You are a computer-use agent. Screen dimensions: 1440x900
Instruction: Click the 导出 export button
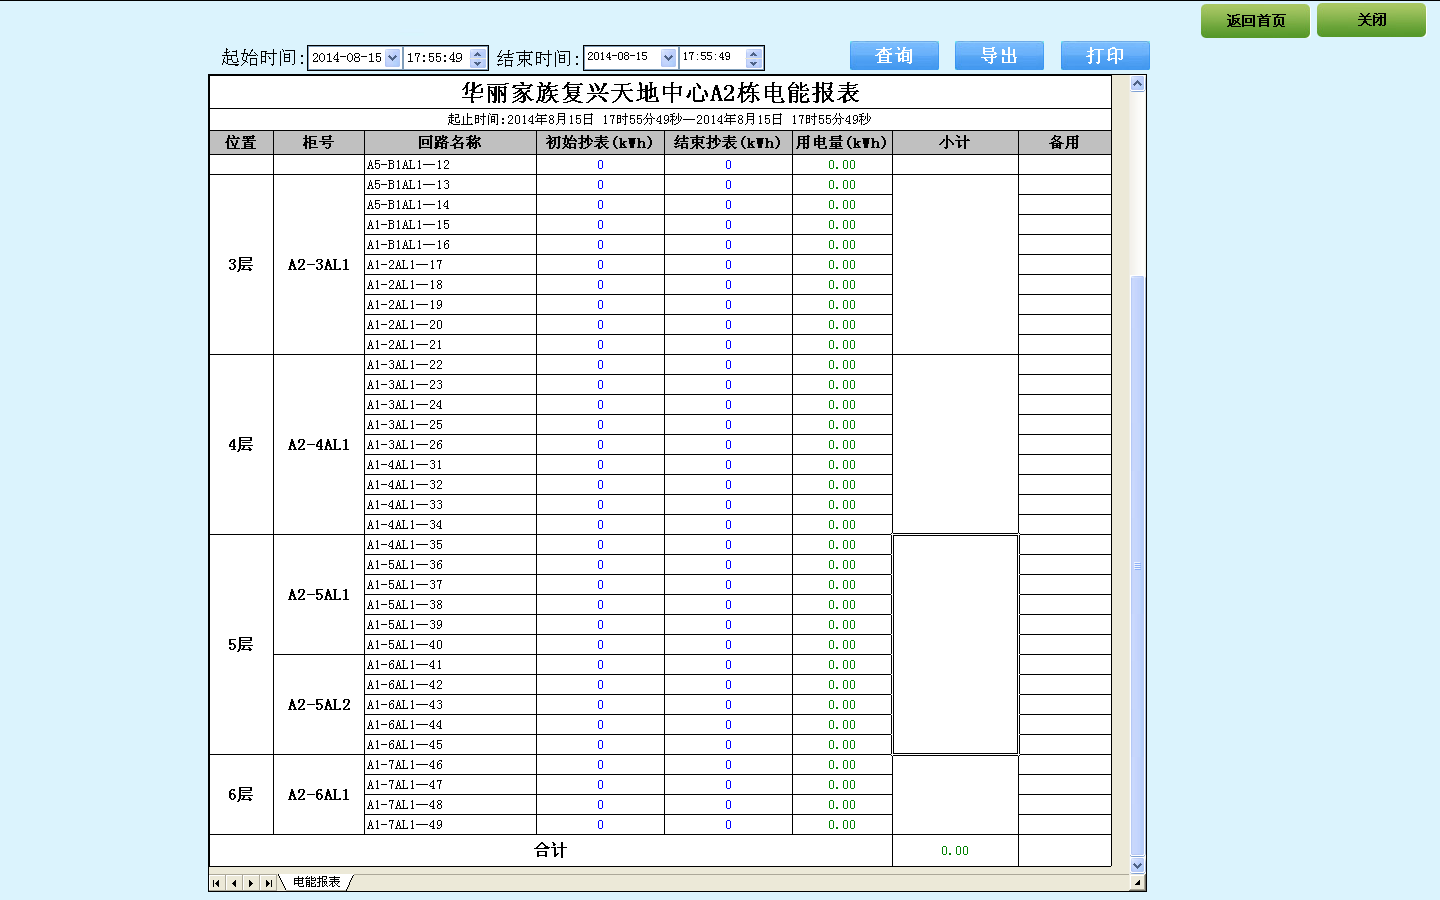pos(999,56)
